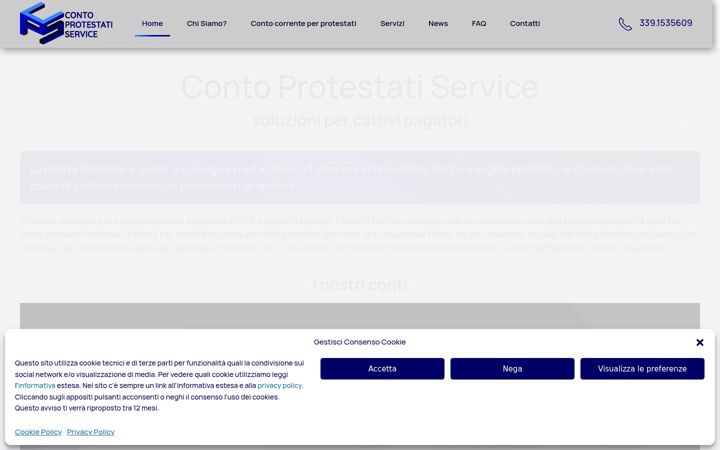Screen dimensions: 720x450
Task: Accept cookies with the Accetta button
Action: pos(382,369)
